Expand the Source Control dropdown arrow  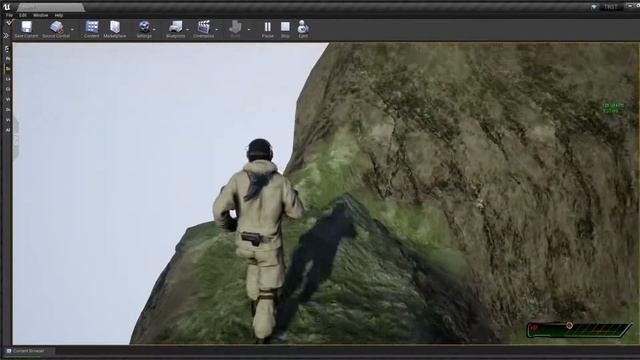tap(73, 30)
